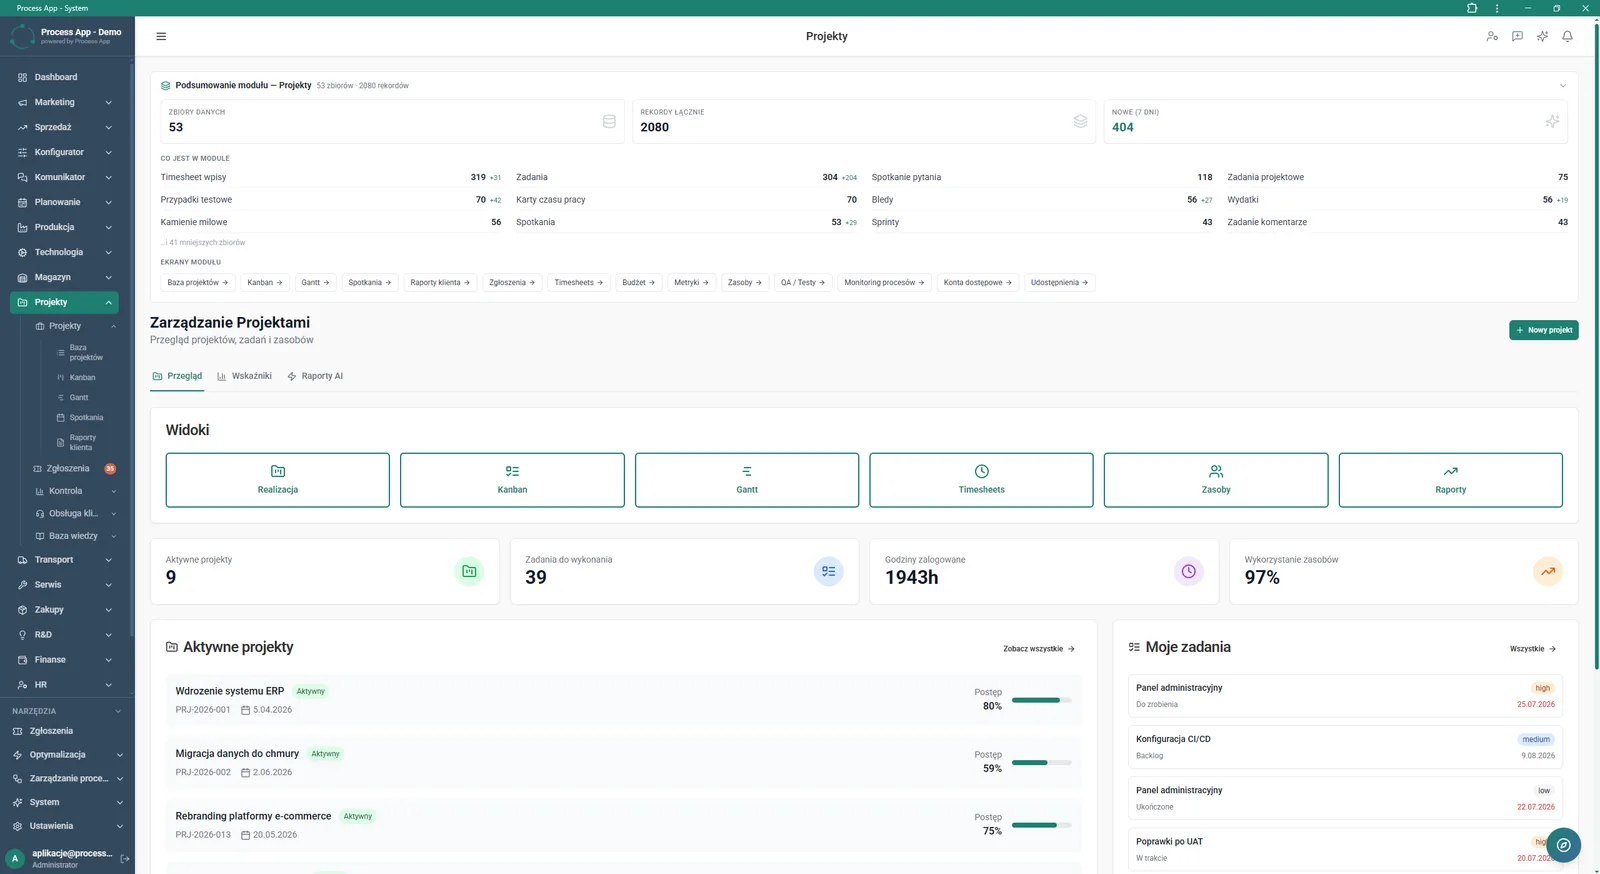Open the Raporty view card

coord(1451,480)
